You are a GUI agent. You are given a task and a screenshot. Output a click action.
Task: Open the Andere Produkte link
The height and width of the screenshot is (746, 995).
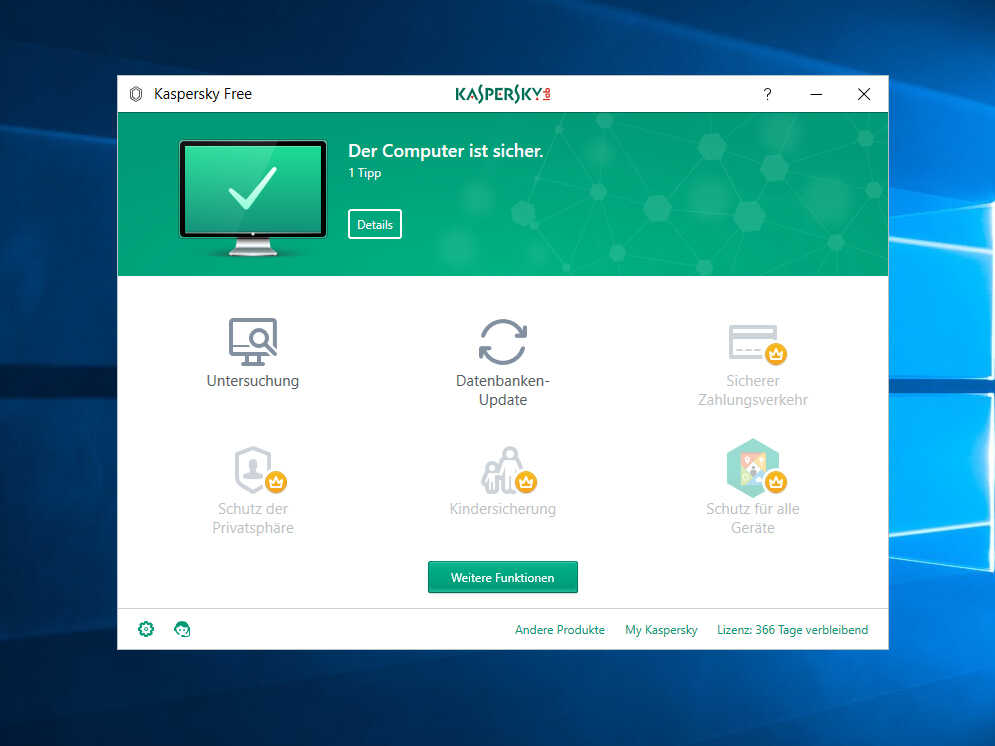click(560, 630)
